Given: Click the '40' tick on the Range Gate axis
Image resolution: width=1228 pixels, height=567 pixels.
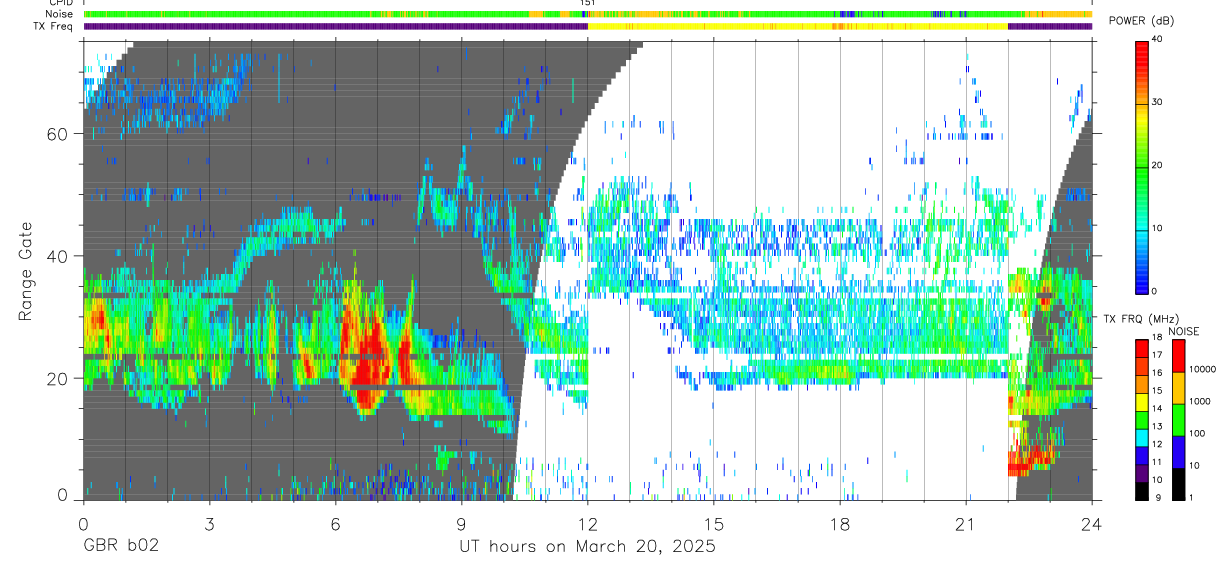Looking at the screenshot, I should tap(56, 256).
